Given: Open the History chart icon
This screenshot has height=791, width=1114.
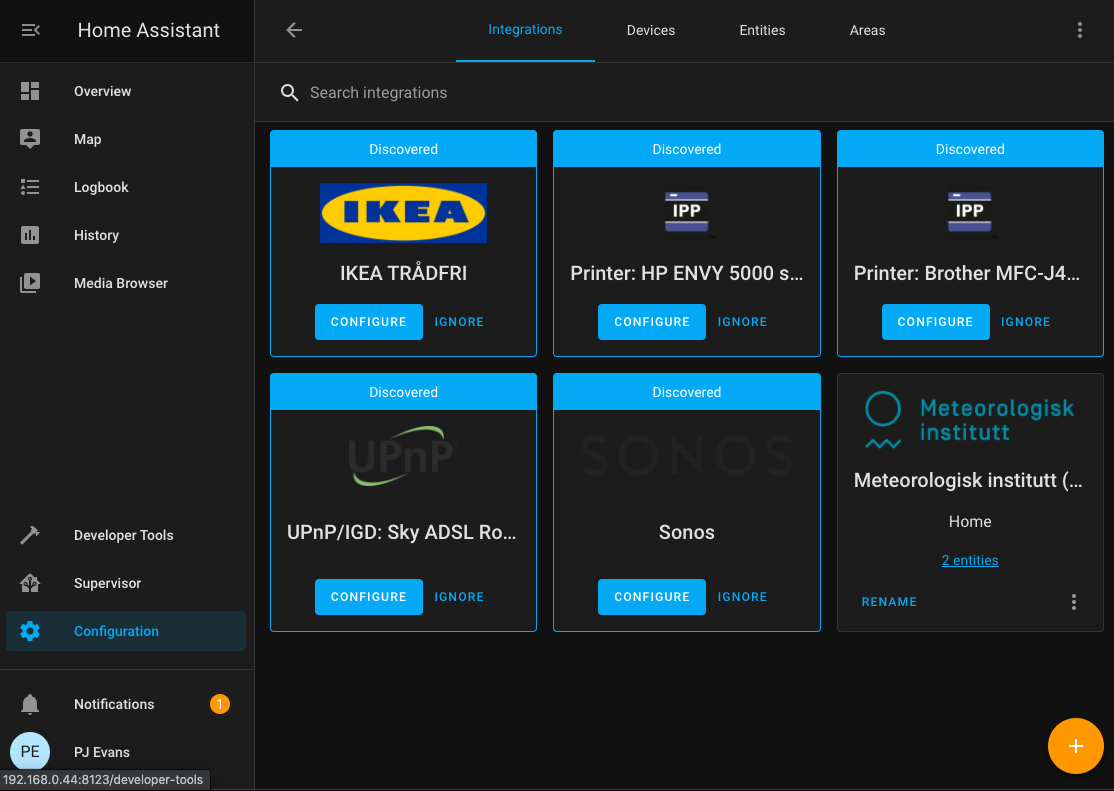Looking at the screenshot, I should 30,235.
